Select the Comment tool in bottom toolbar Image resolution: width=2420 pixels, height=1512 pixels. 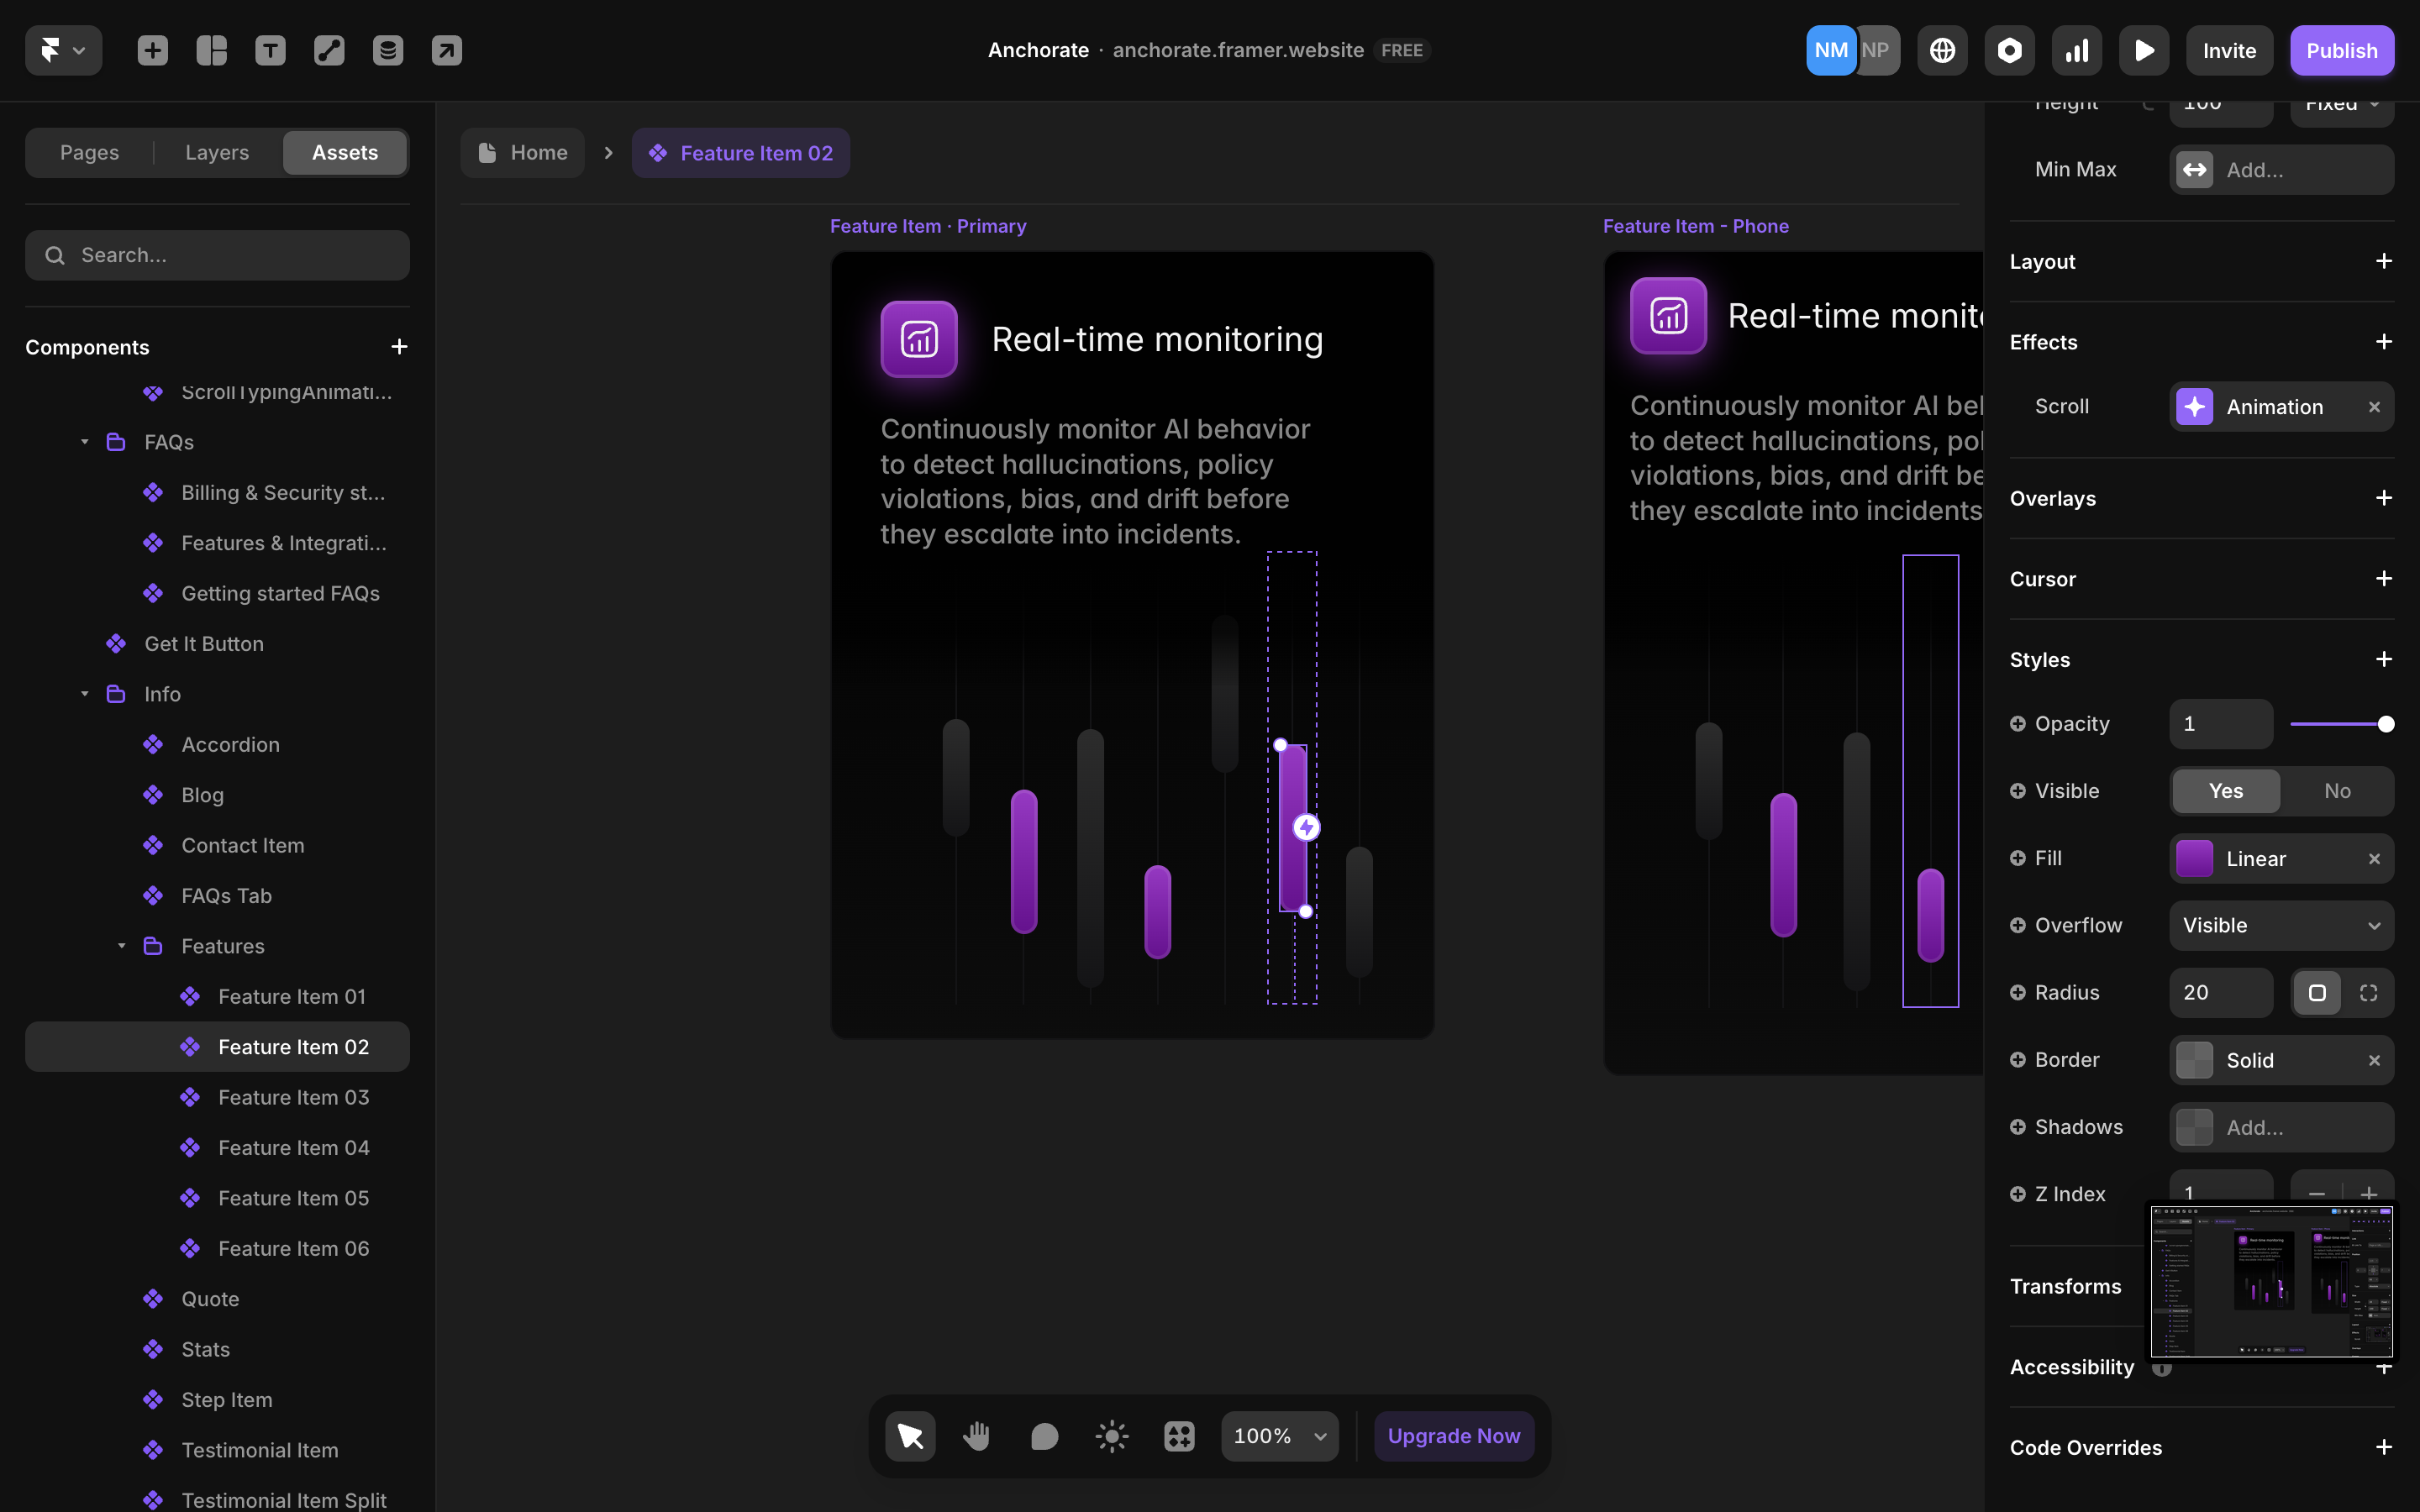1044,1436
